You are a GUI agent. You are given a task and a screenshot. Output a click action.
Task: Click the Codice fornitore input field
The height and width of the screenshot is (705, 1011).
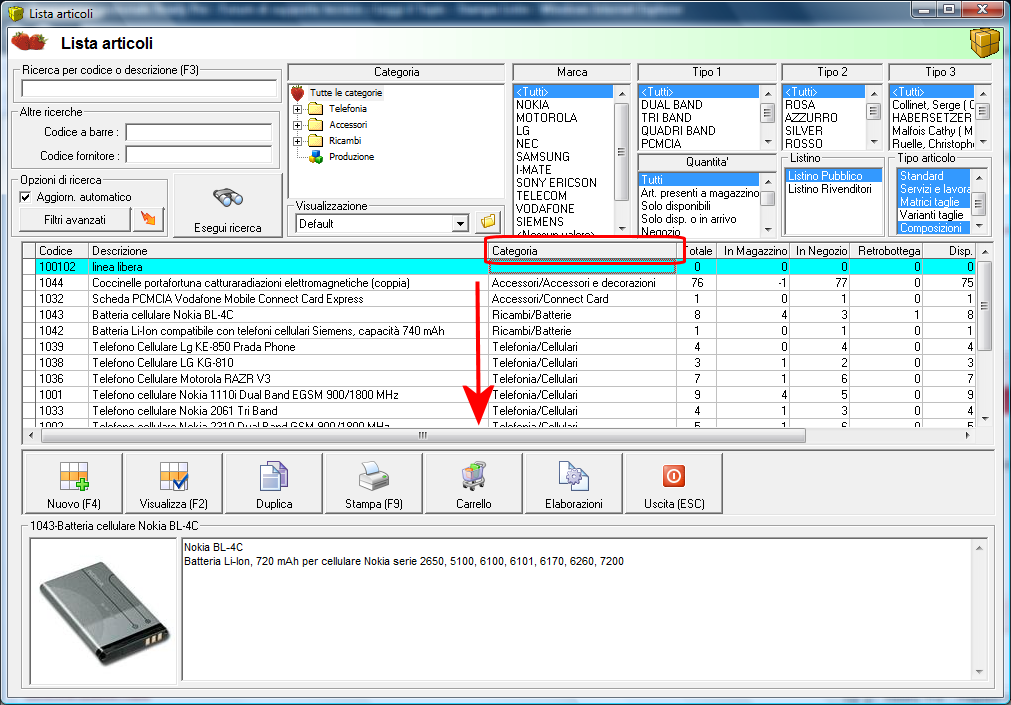(x=199, y=155)
